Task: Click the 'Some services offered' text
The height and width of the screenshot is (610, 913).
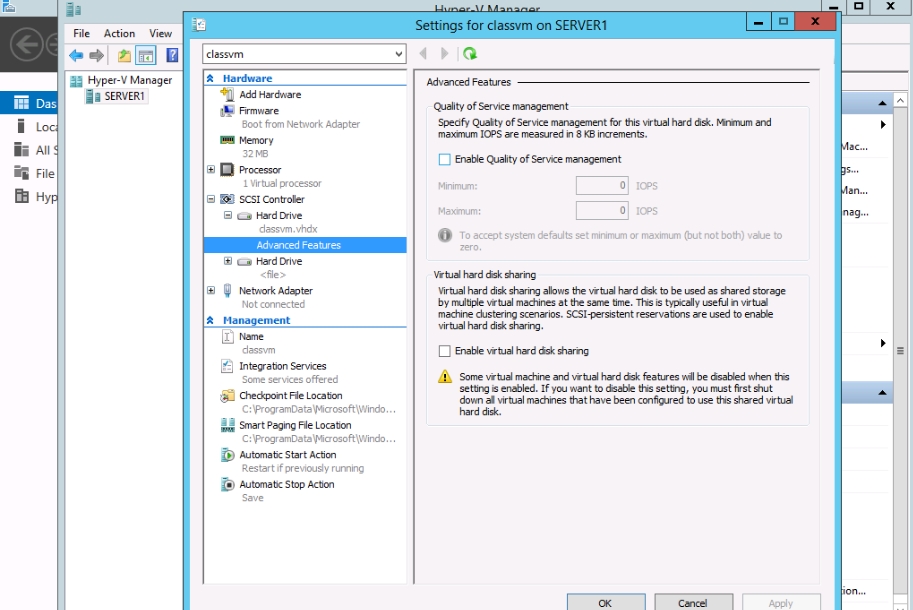Action: coord(289,380)
